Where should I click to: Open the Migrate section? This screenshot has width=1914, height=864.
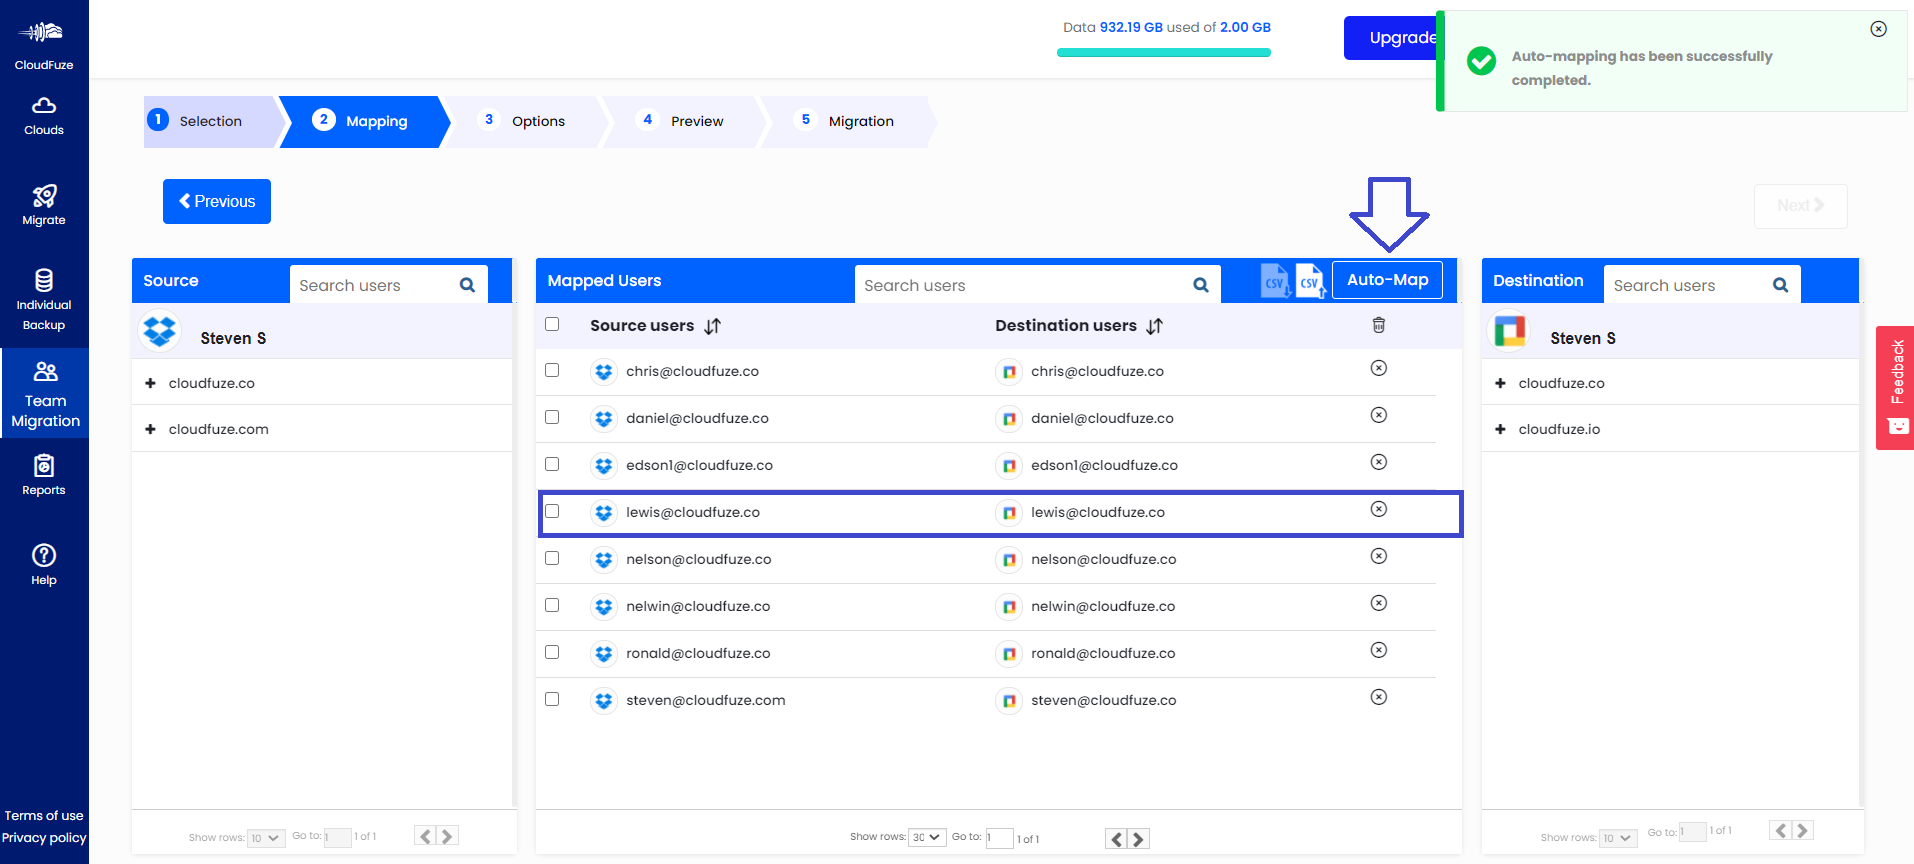[43, 205]
